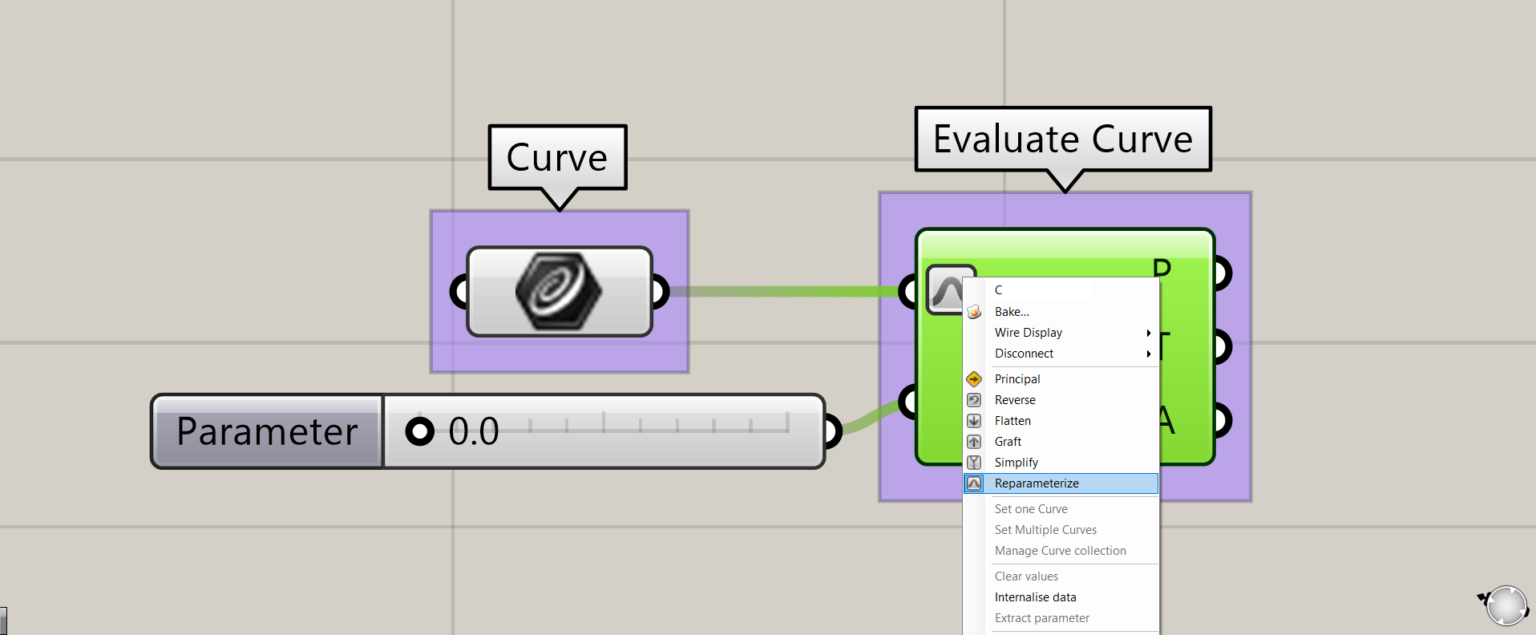Click the yellow Principal diamond icon
1536x635 pixels.
coord(973,378)
